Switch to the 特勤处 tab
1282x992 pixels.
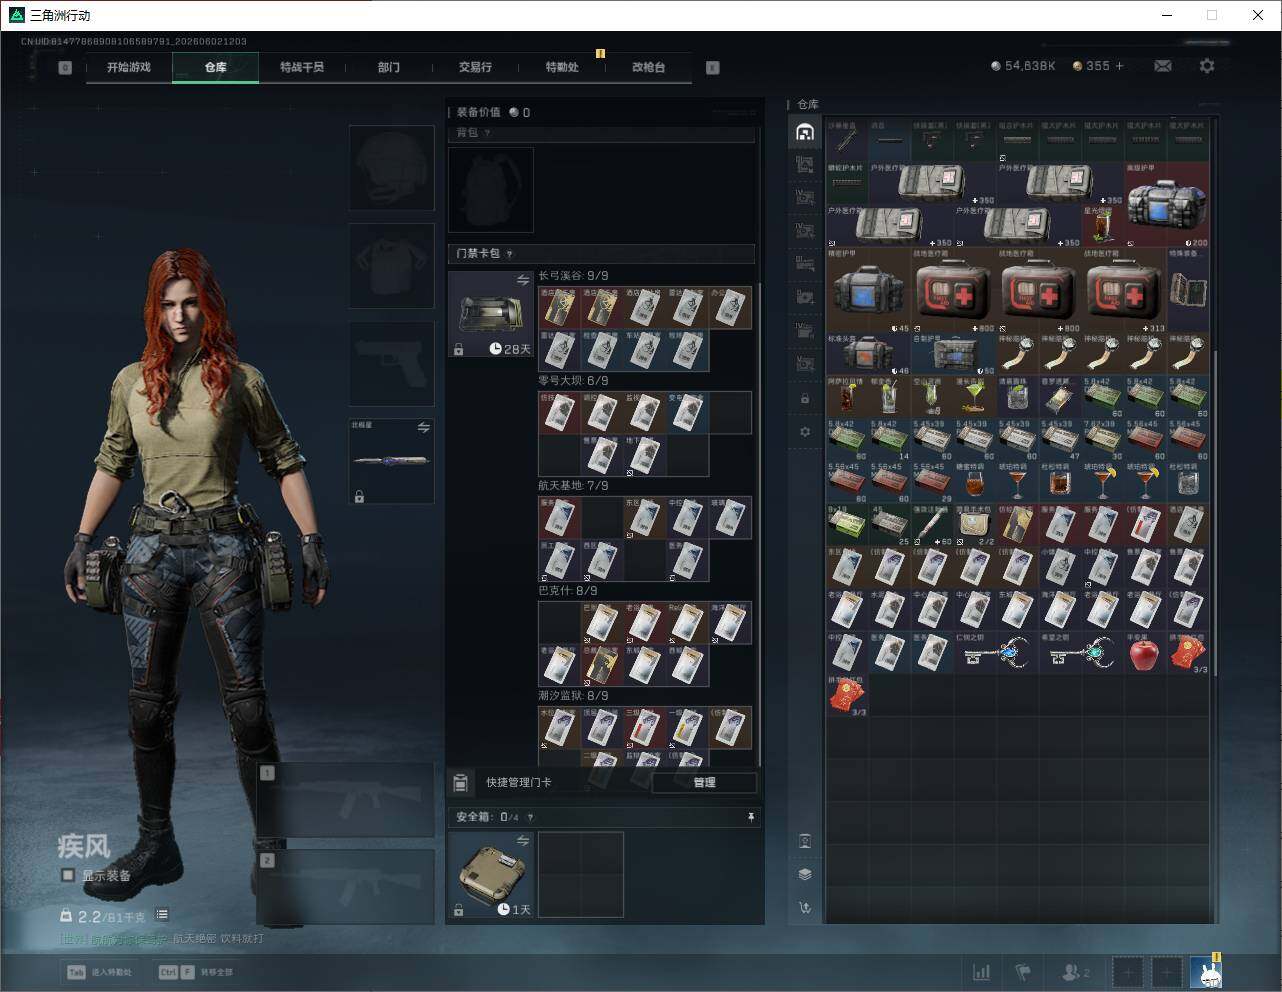point(562,67)
